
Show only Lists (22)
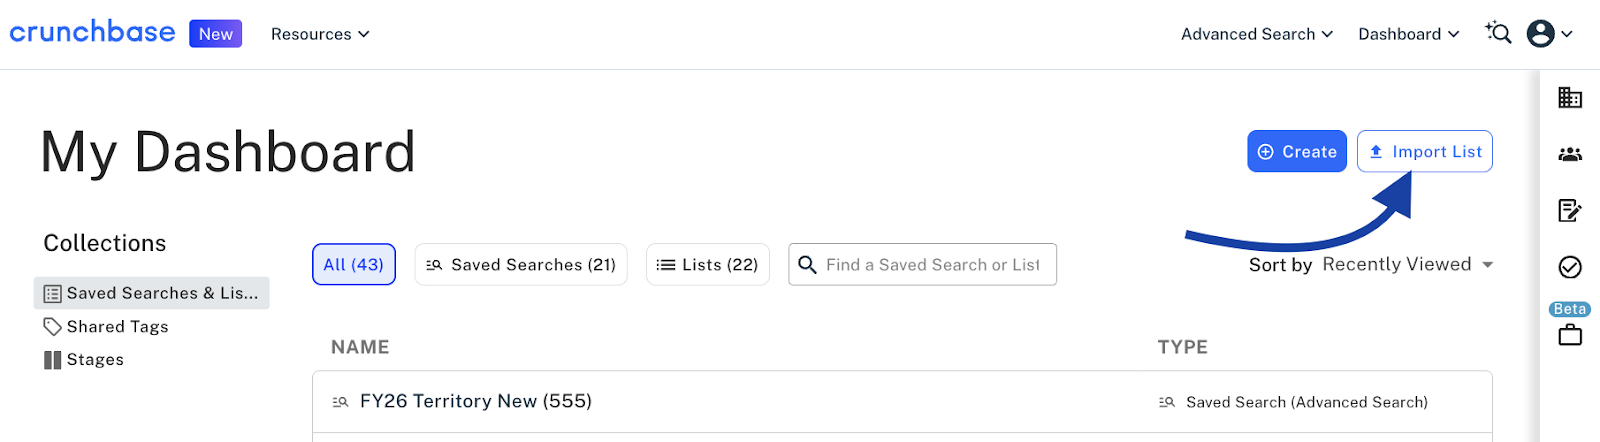point(708,265)
